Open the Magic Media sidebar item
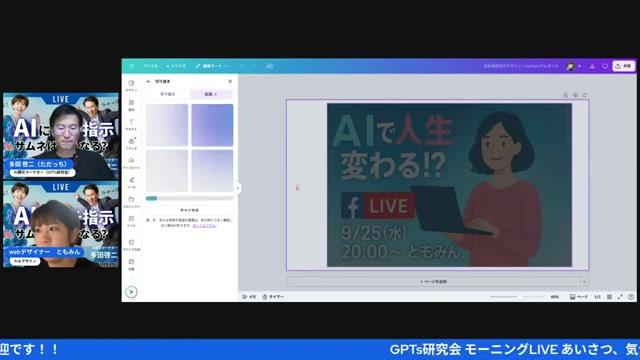The height and width of the screenshot is (360, 640). 131,244
